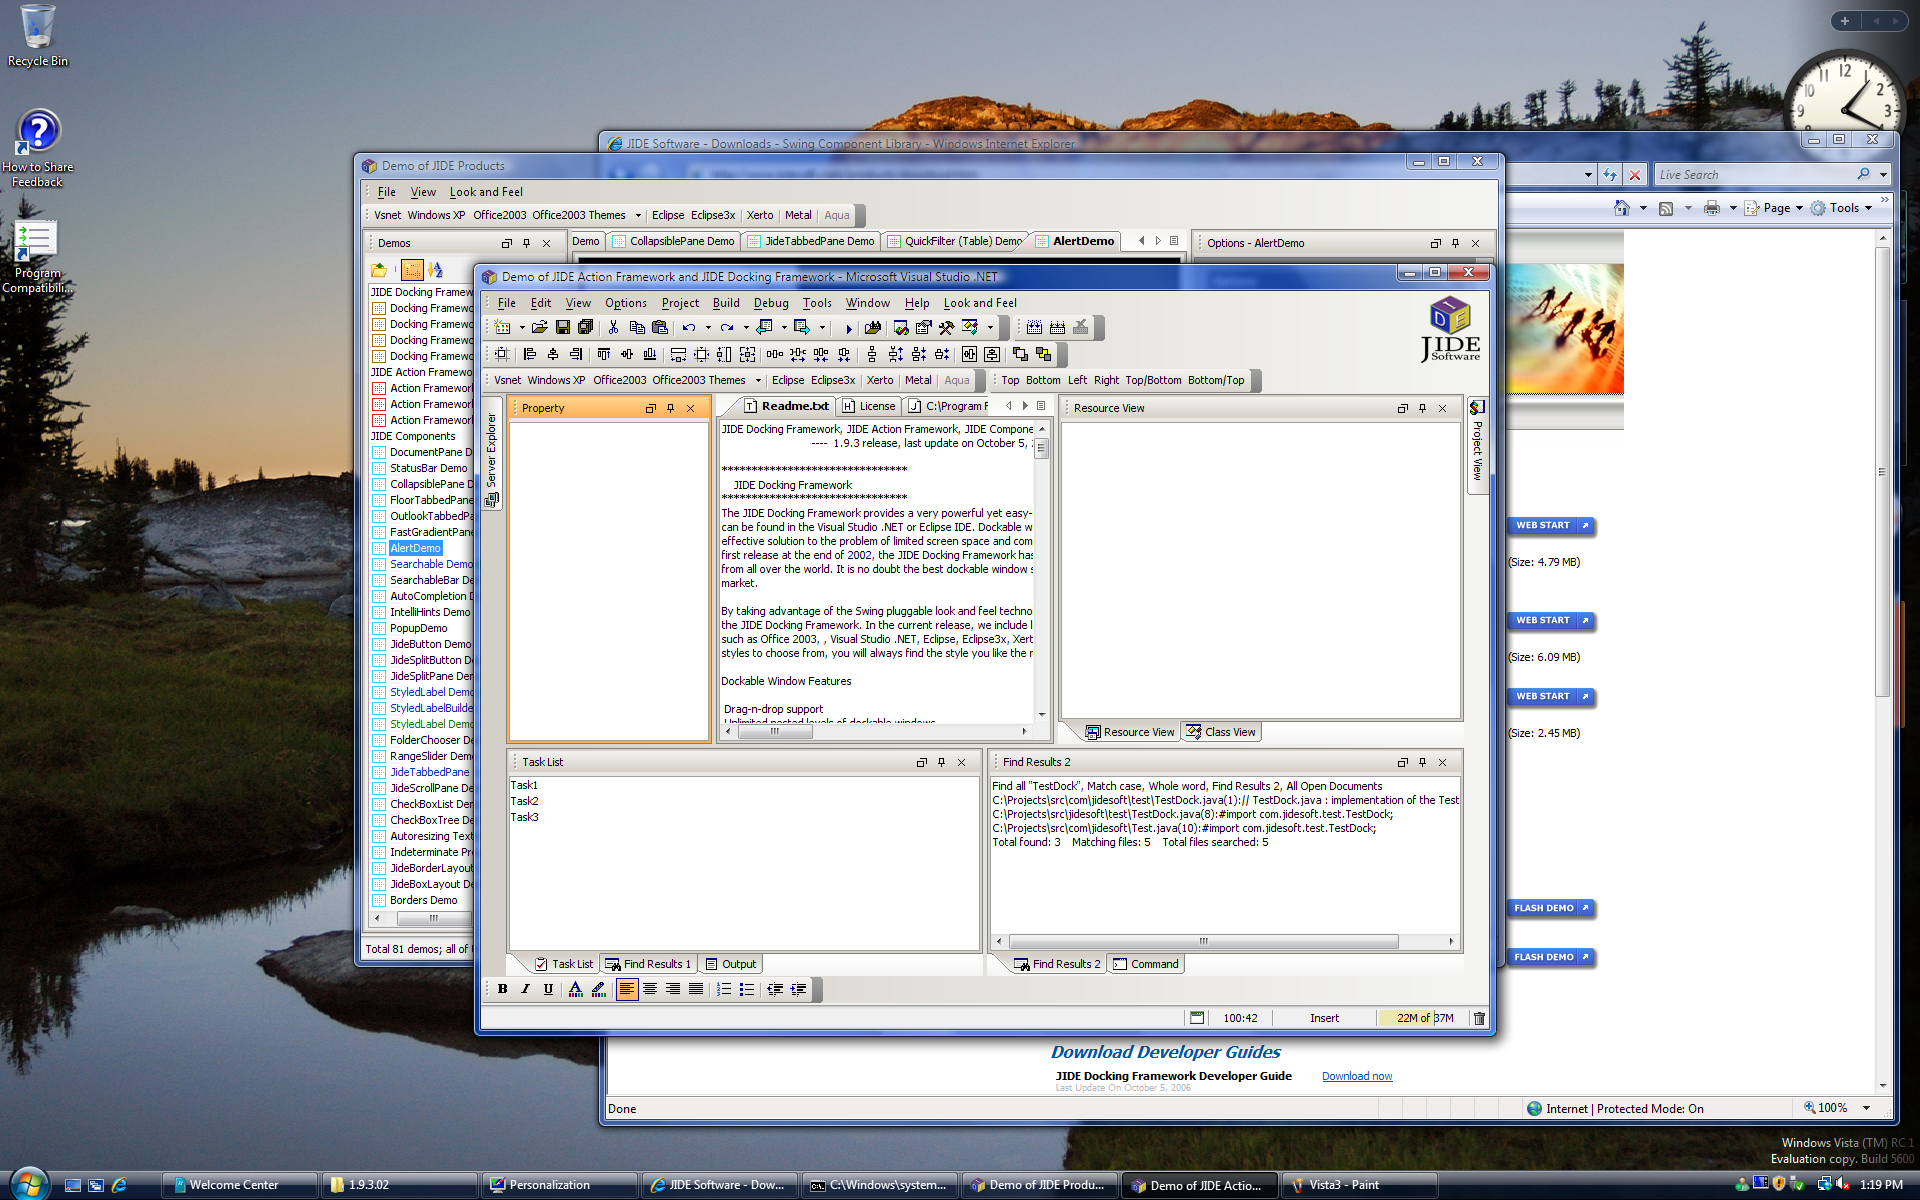Open the Window menu in Visual Studio demo
1920x1200 pixels.
pos(867,303)
